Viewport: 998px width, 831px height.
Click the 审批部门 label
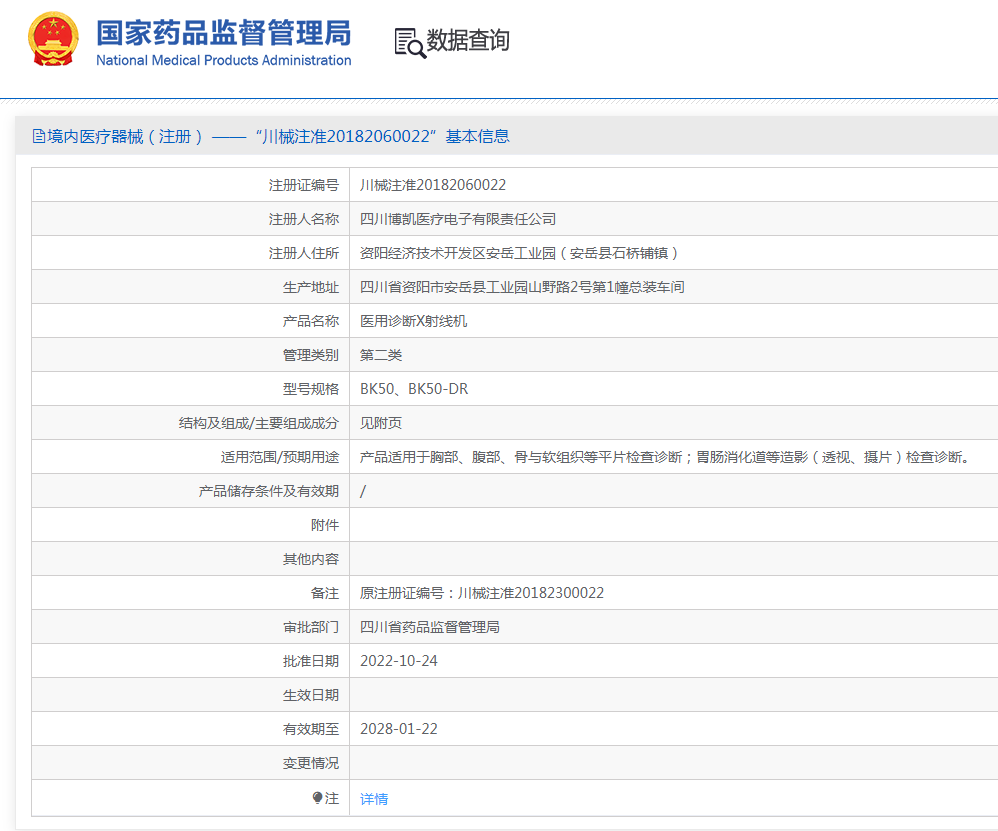tap(311, 627)
